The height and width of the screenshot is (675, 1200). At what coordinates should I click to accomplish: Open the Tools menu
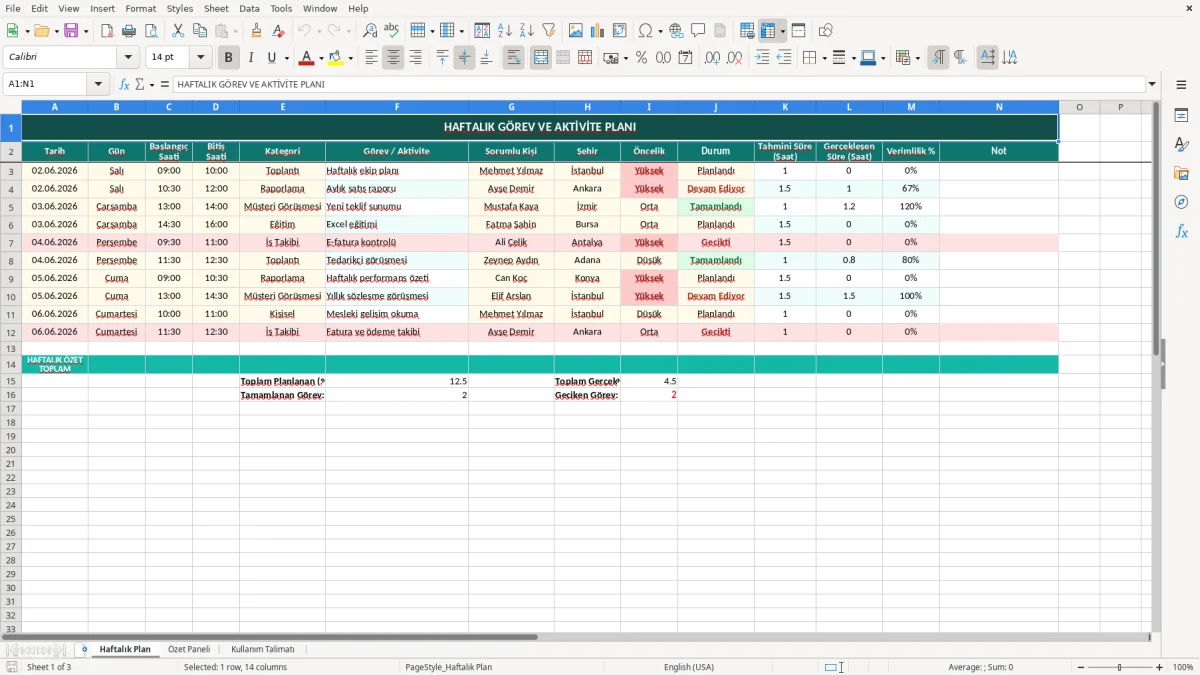[x=281, y=8]
